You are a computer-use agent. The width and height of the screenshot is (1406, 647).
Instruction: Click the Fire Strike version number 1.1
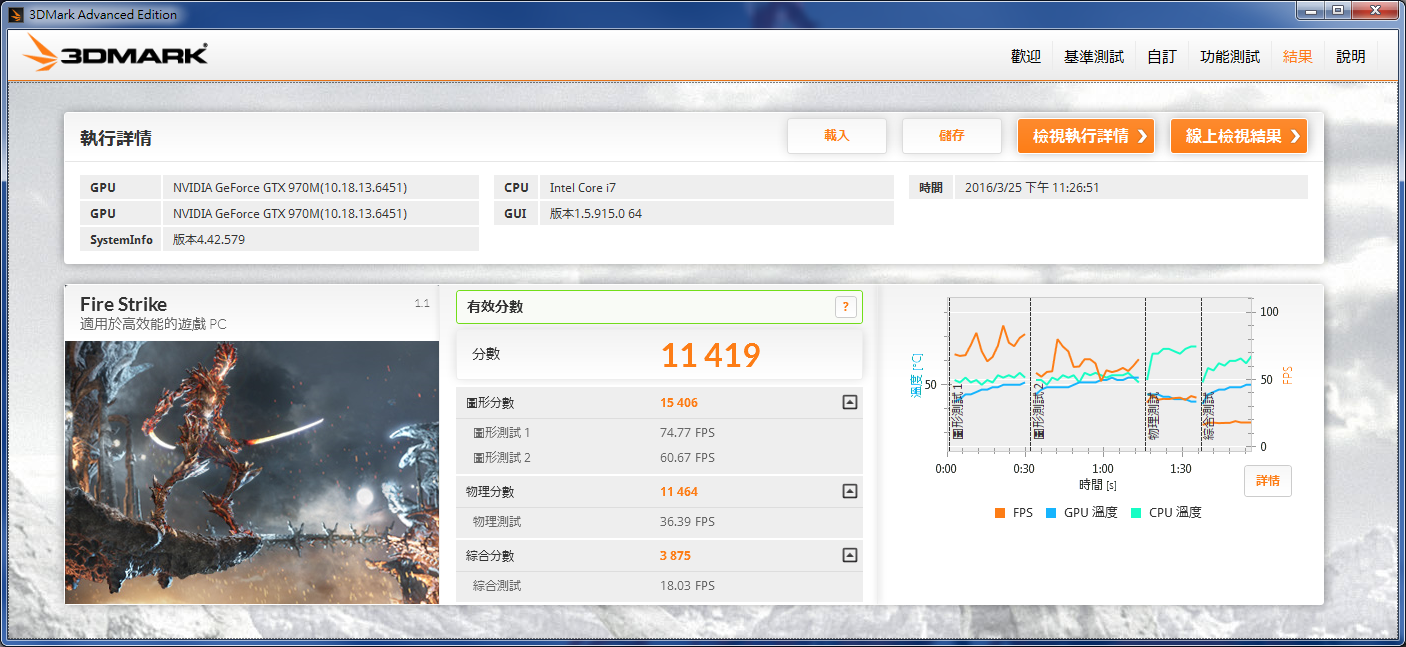422,302
